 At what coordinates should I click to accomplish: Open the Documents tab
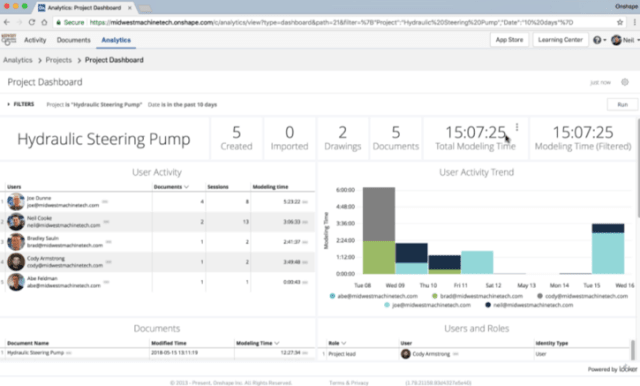73,40
